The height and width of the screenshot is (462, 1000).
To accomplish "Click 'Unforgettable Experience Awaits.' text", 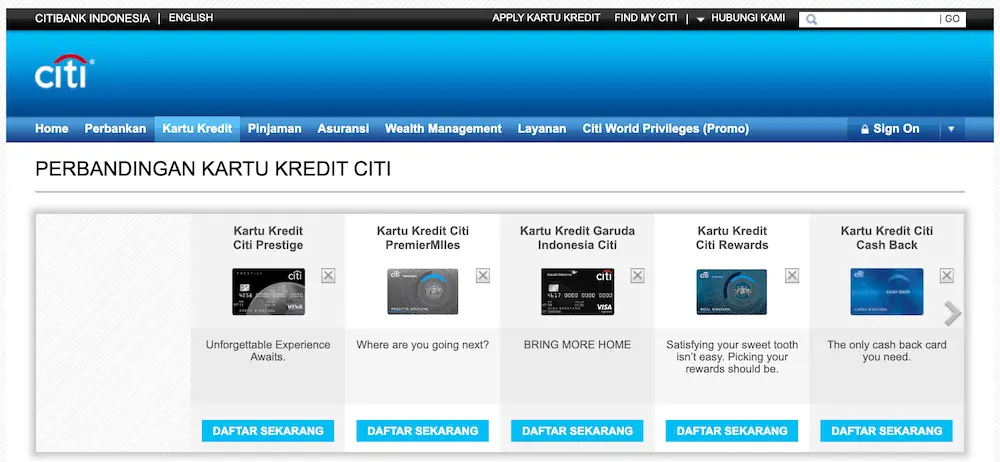I will pyautogui.click(x=268, y=351).
